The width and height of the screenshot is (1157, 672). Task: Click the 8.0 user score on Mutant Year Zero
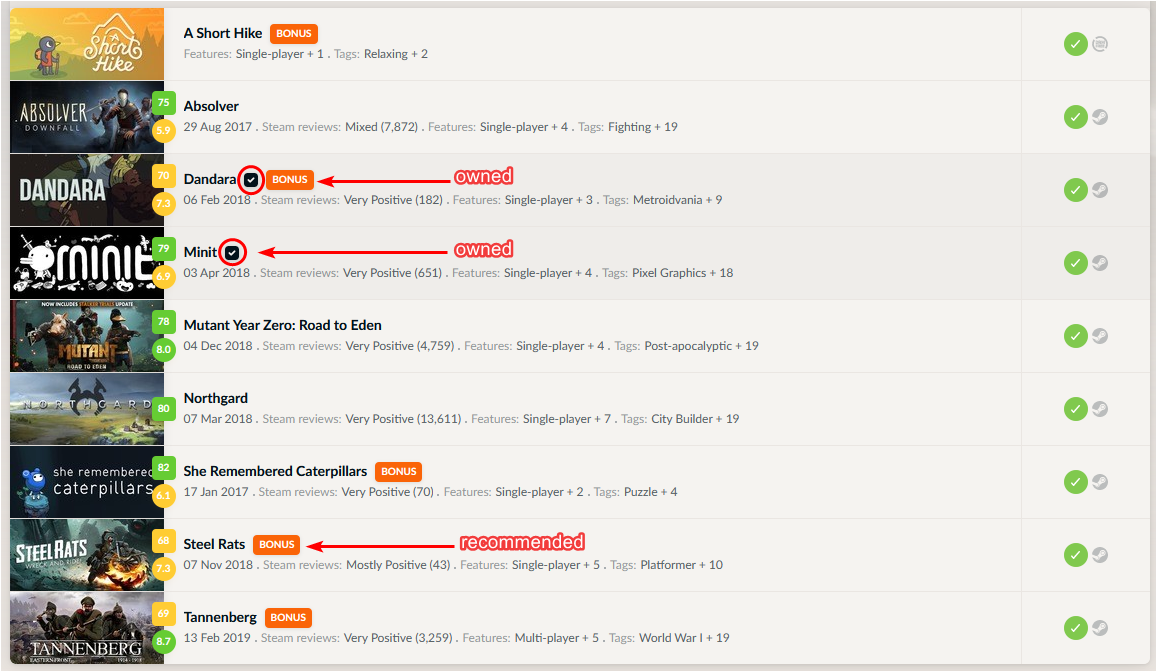[x=164, y=350]
